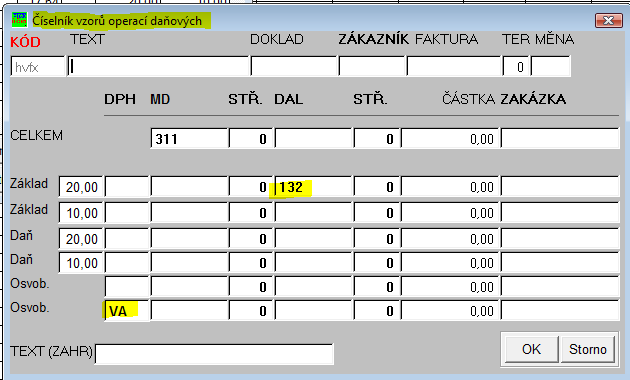Click the MĚNA input field
The height and width of the screenshot is (380, 630).
[550, 67]
